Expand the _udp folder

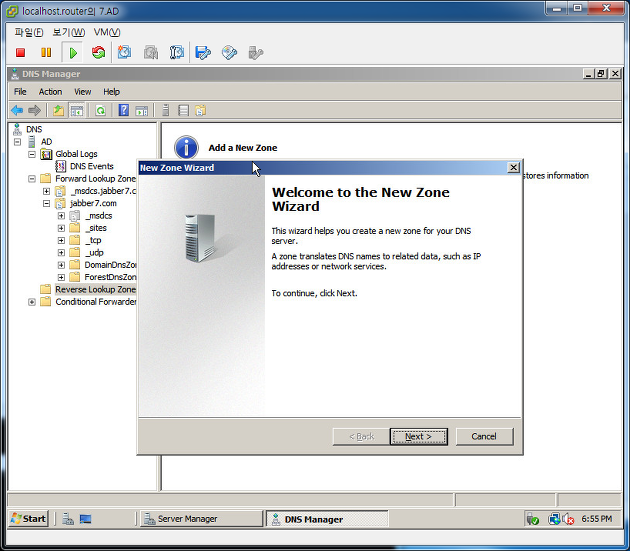(61, 253)
